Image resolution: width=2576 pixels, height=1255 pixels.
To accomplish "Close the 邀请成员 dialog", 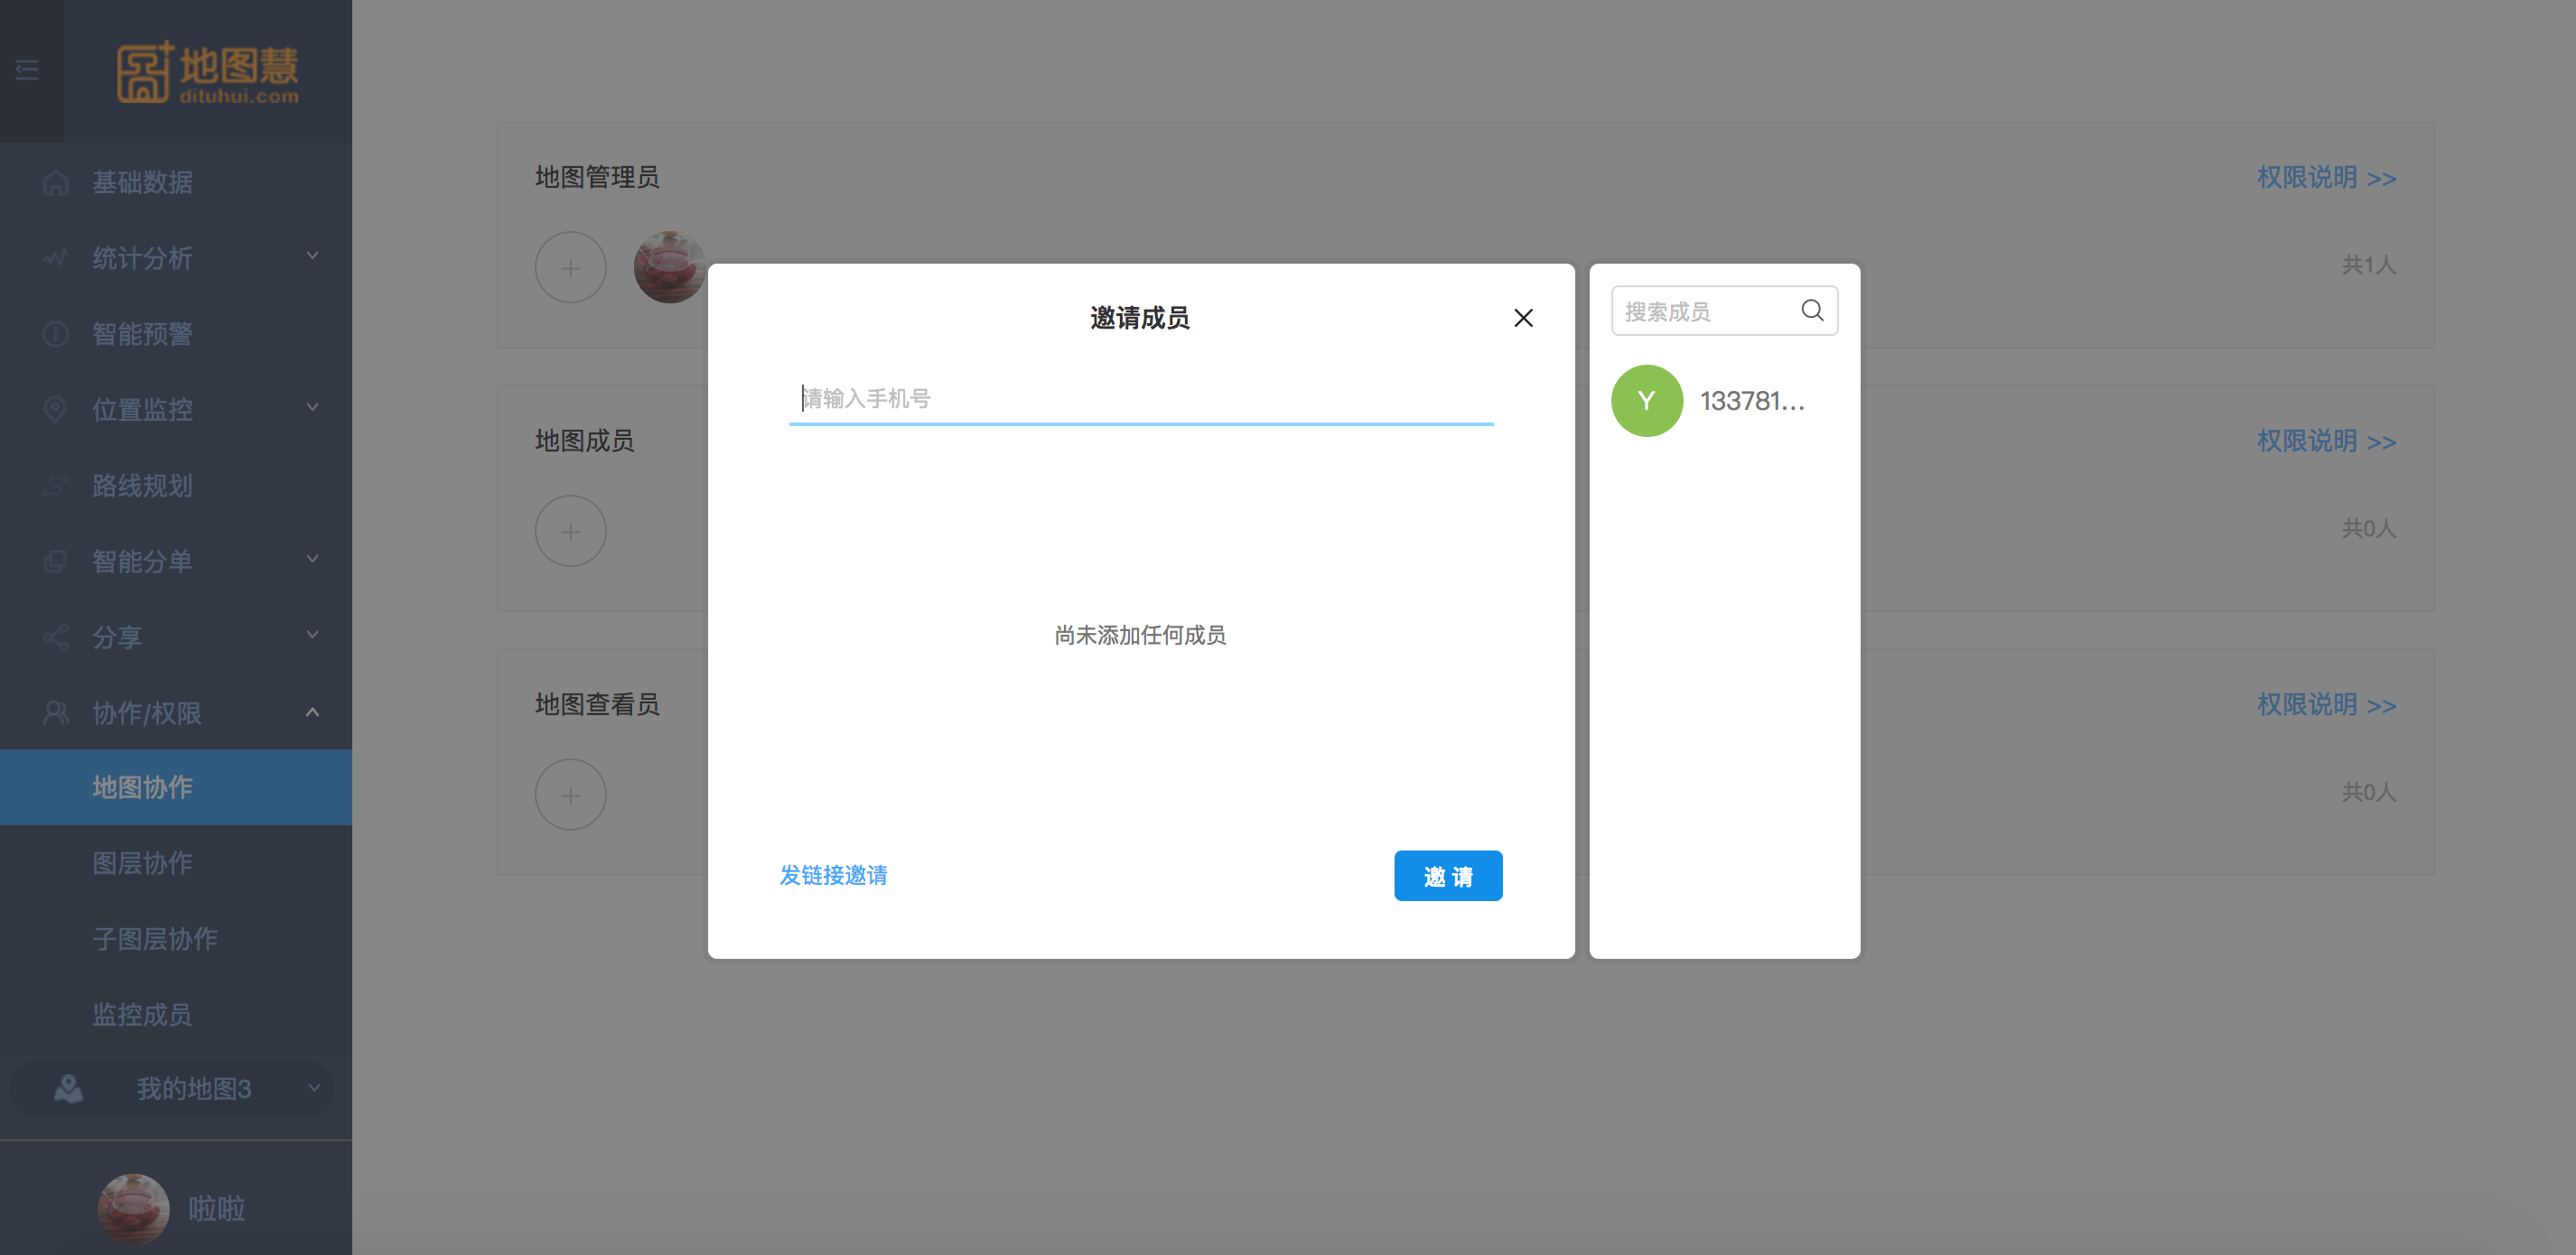I will click(1523, 318).
